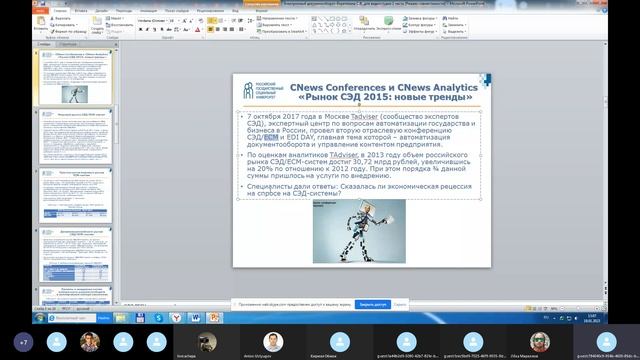Image resolution: width=640 pixels, height=360 pixels.
Task: Toggle Underline formatting
Action: (x=155, y=29)
